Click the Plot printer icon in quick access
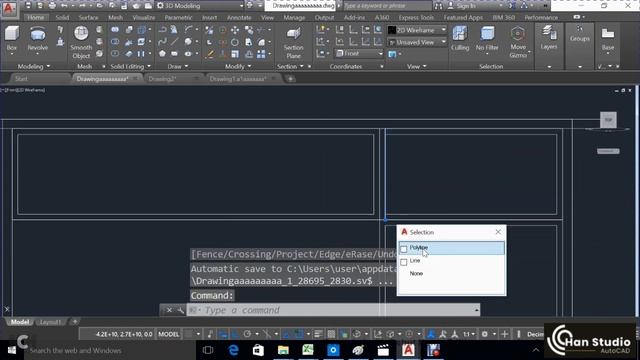Image resolution: width=640 pixels, height=360 pixels. coord(52,6)
